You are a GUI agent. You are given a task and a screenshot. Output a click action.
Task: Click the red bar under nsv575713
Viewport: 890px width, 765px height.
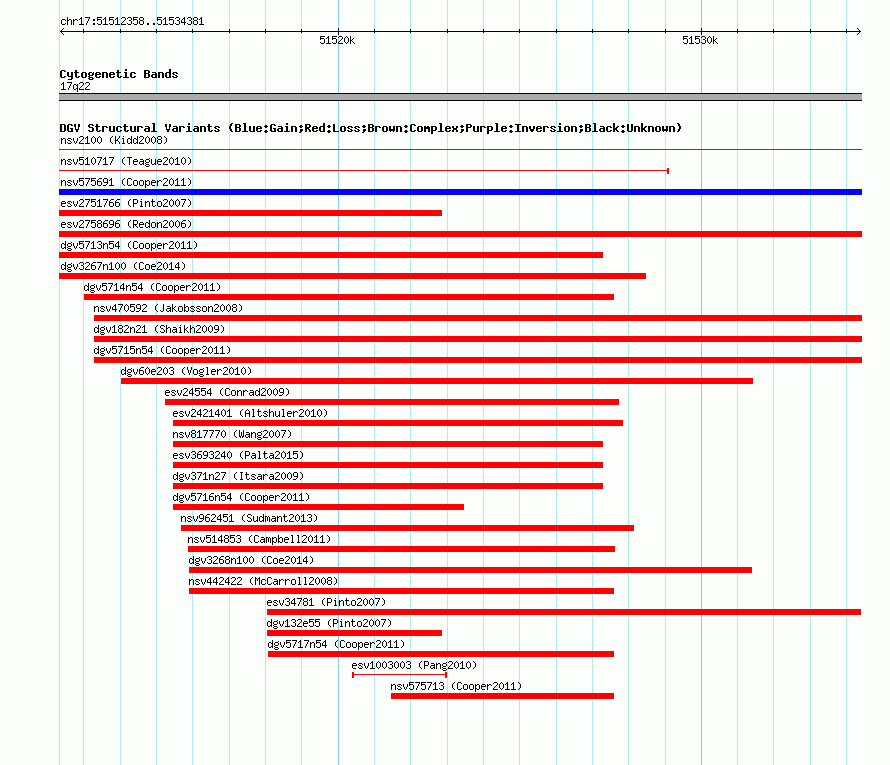tap(502, 696)
